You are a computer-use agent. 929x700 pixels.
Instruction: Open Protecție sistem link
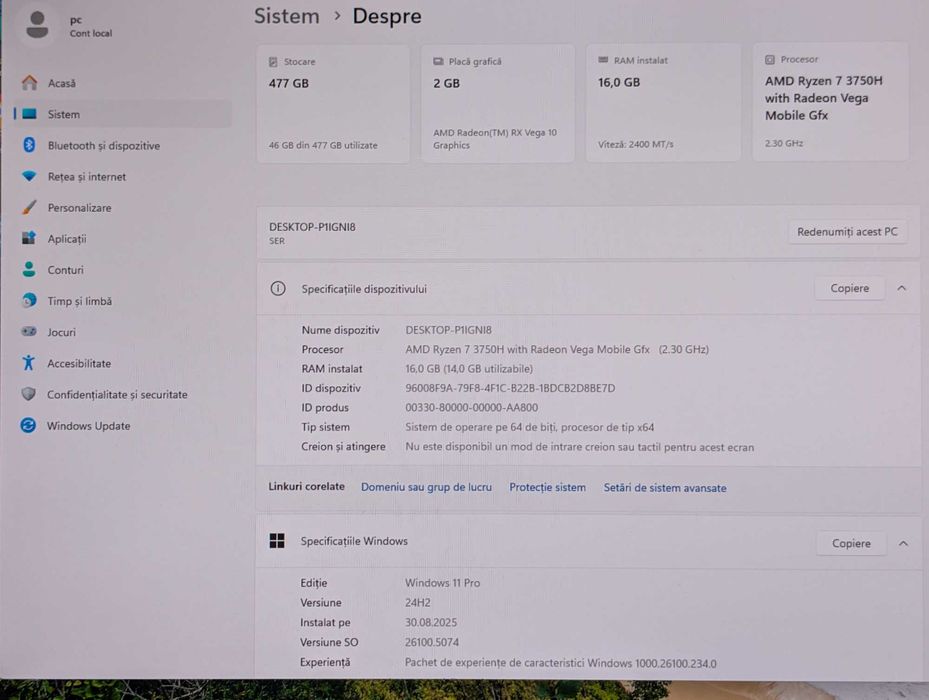(x=547, y=487)
